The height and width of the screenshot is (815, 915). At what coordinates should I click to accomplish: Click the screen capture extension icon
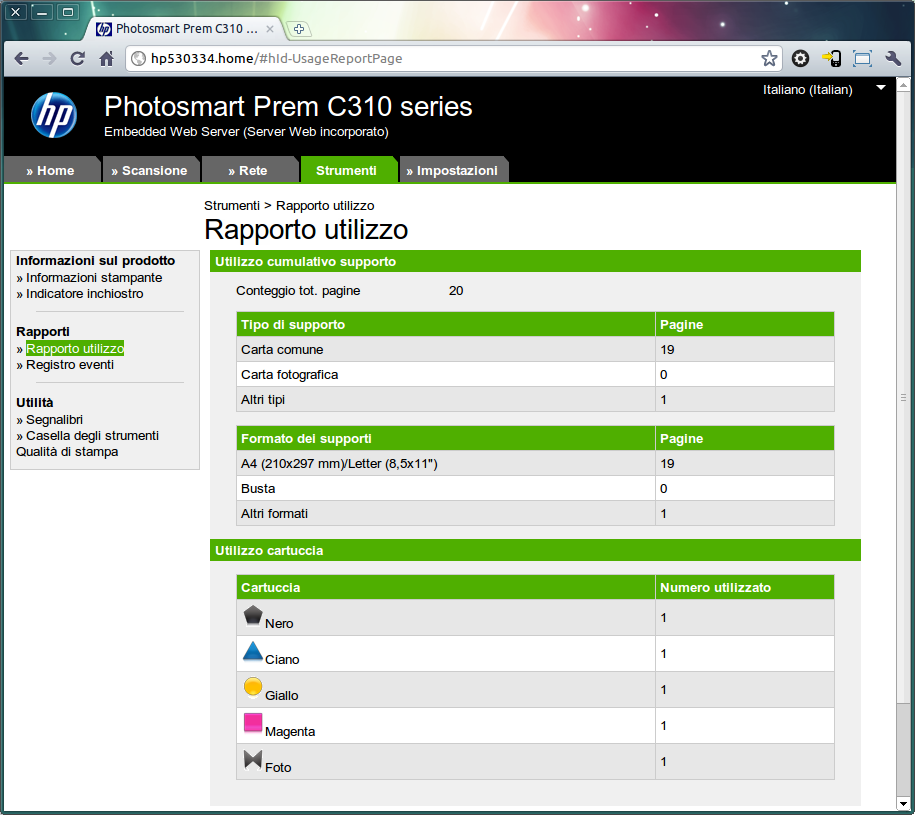862,58
